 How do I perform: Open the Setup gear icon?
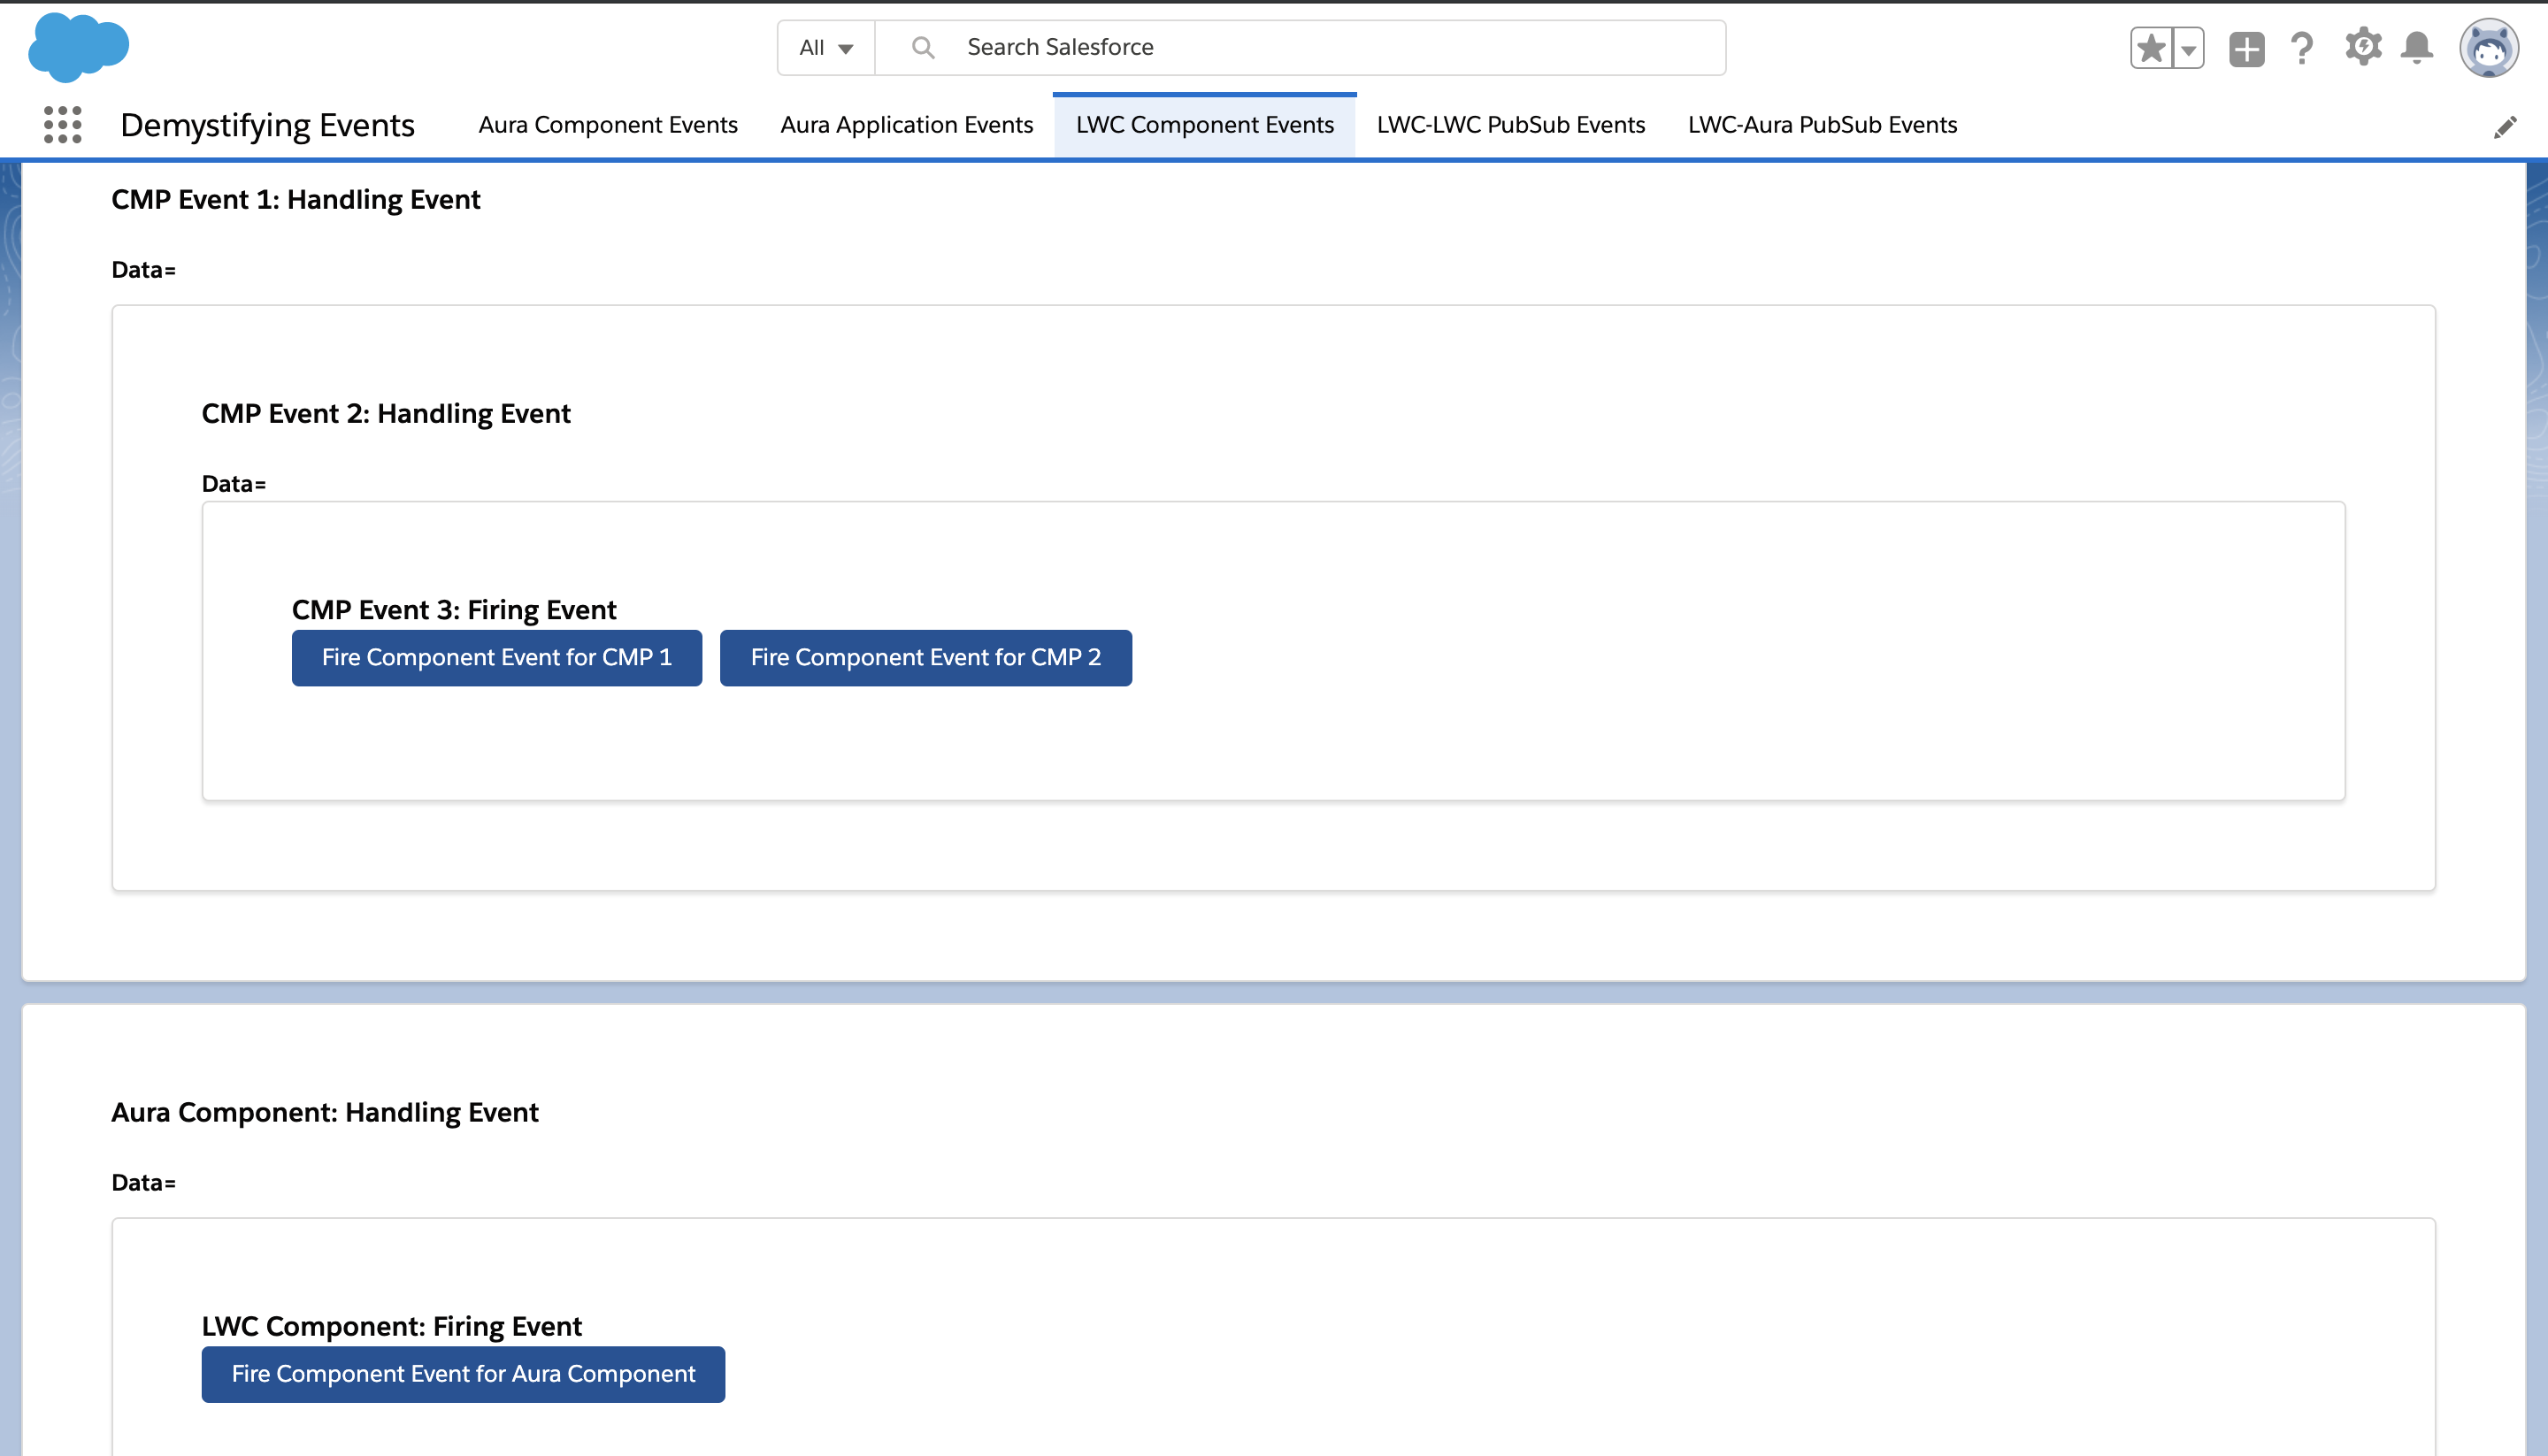(2362, 47)
